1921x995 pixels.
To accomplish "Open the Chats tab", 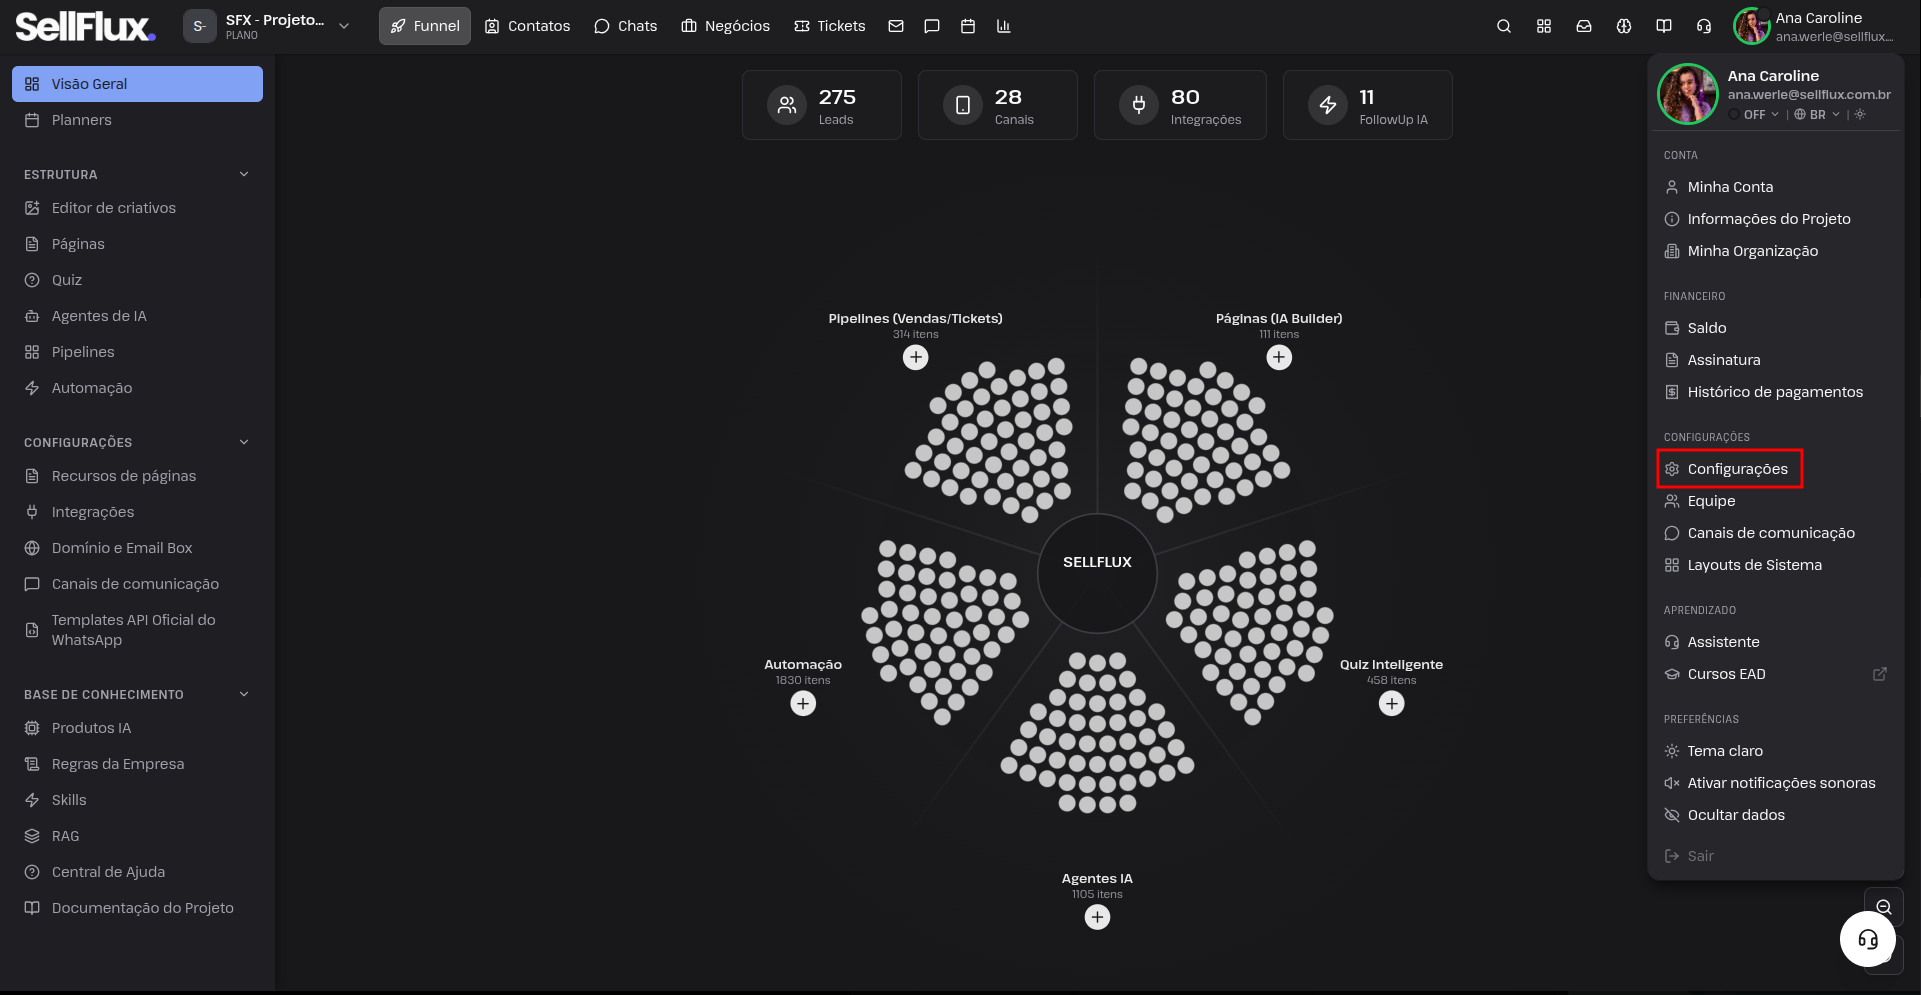I will click(x=626, y=26).
